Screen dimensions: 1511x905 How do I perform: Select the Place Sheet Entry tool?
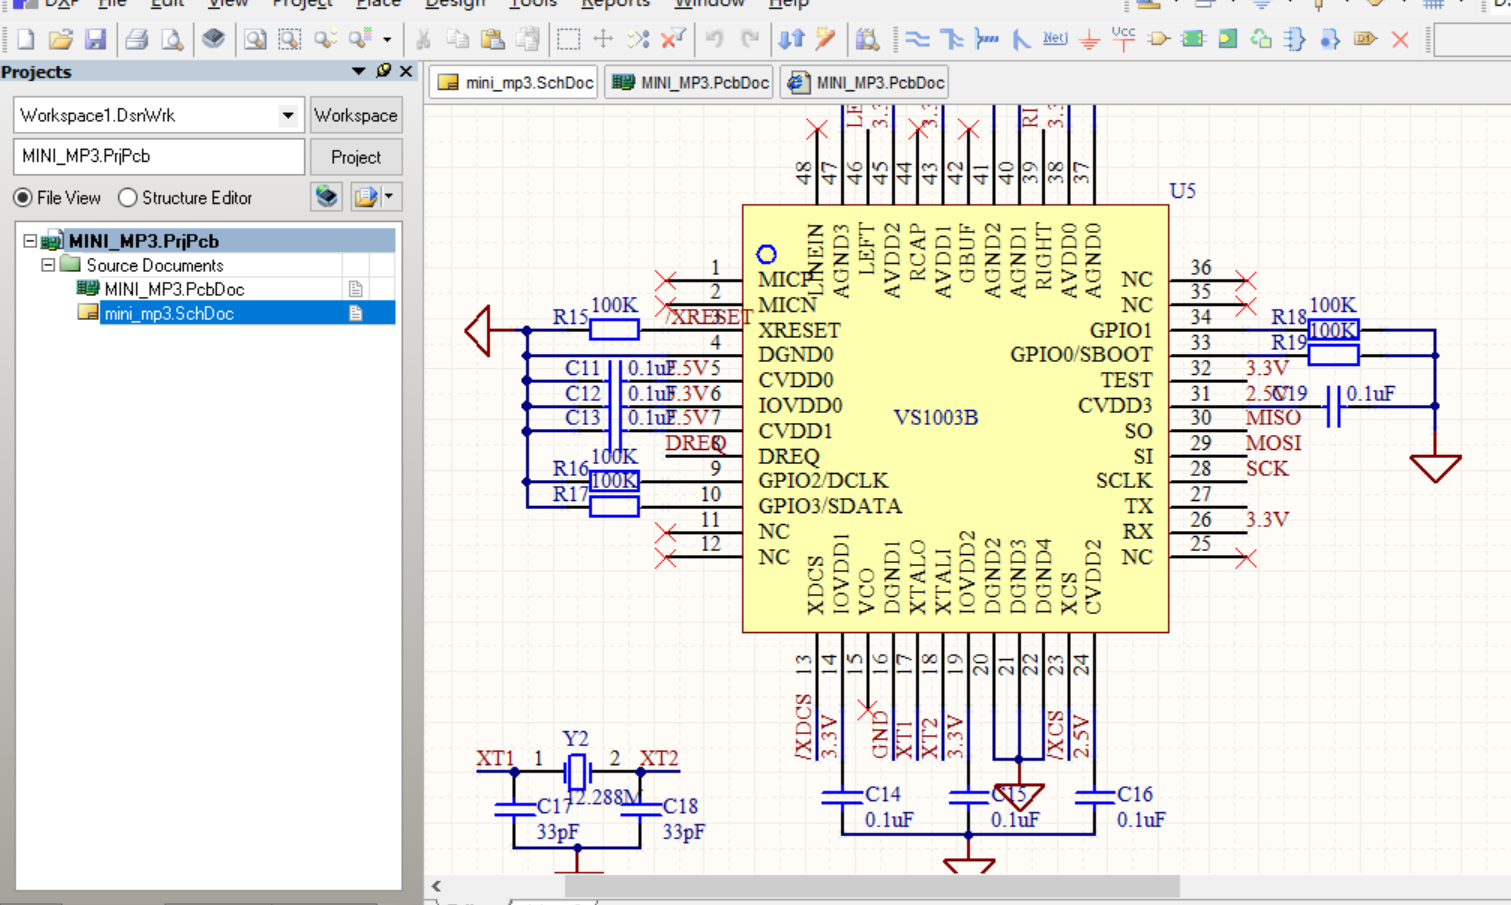[1227, 39]
